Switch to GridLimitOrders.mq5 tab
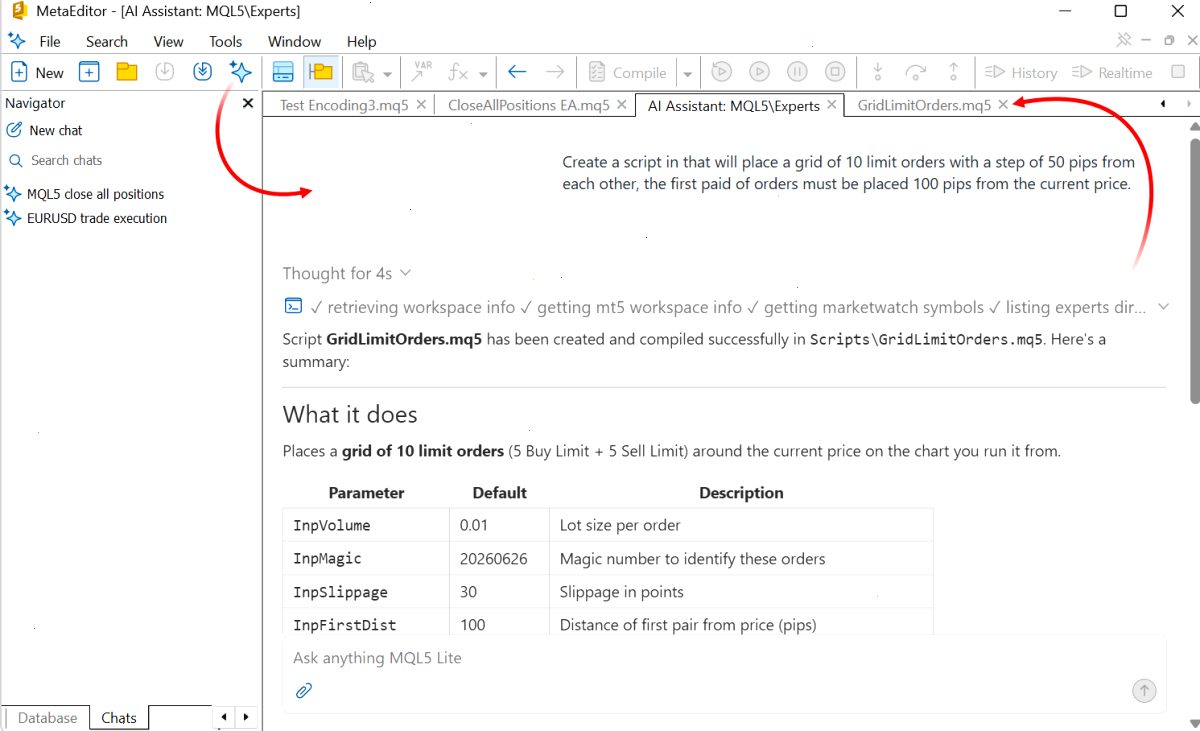 [924, 105]
